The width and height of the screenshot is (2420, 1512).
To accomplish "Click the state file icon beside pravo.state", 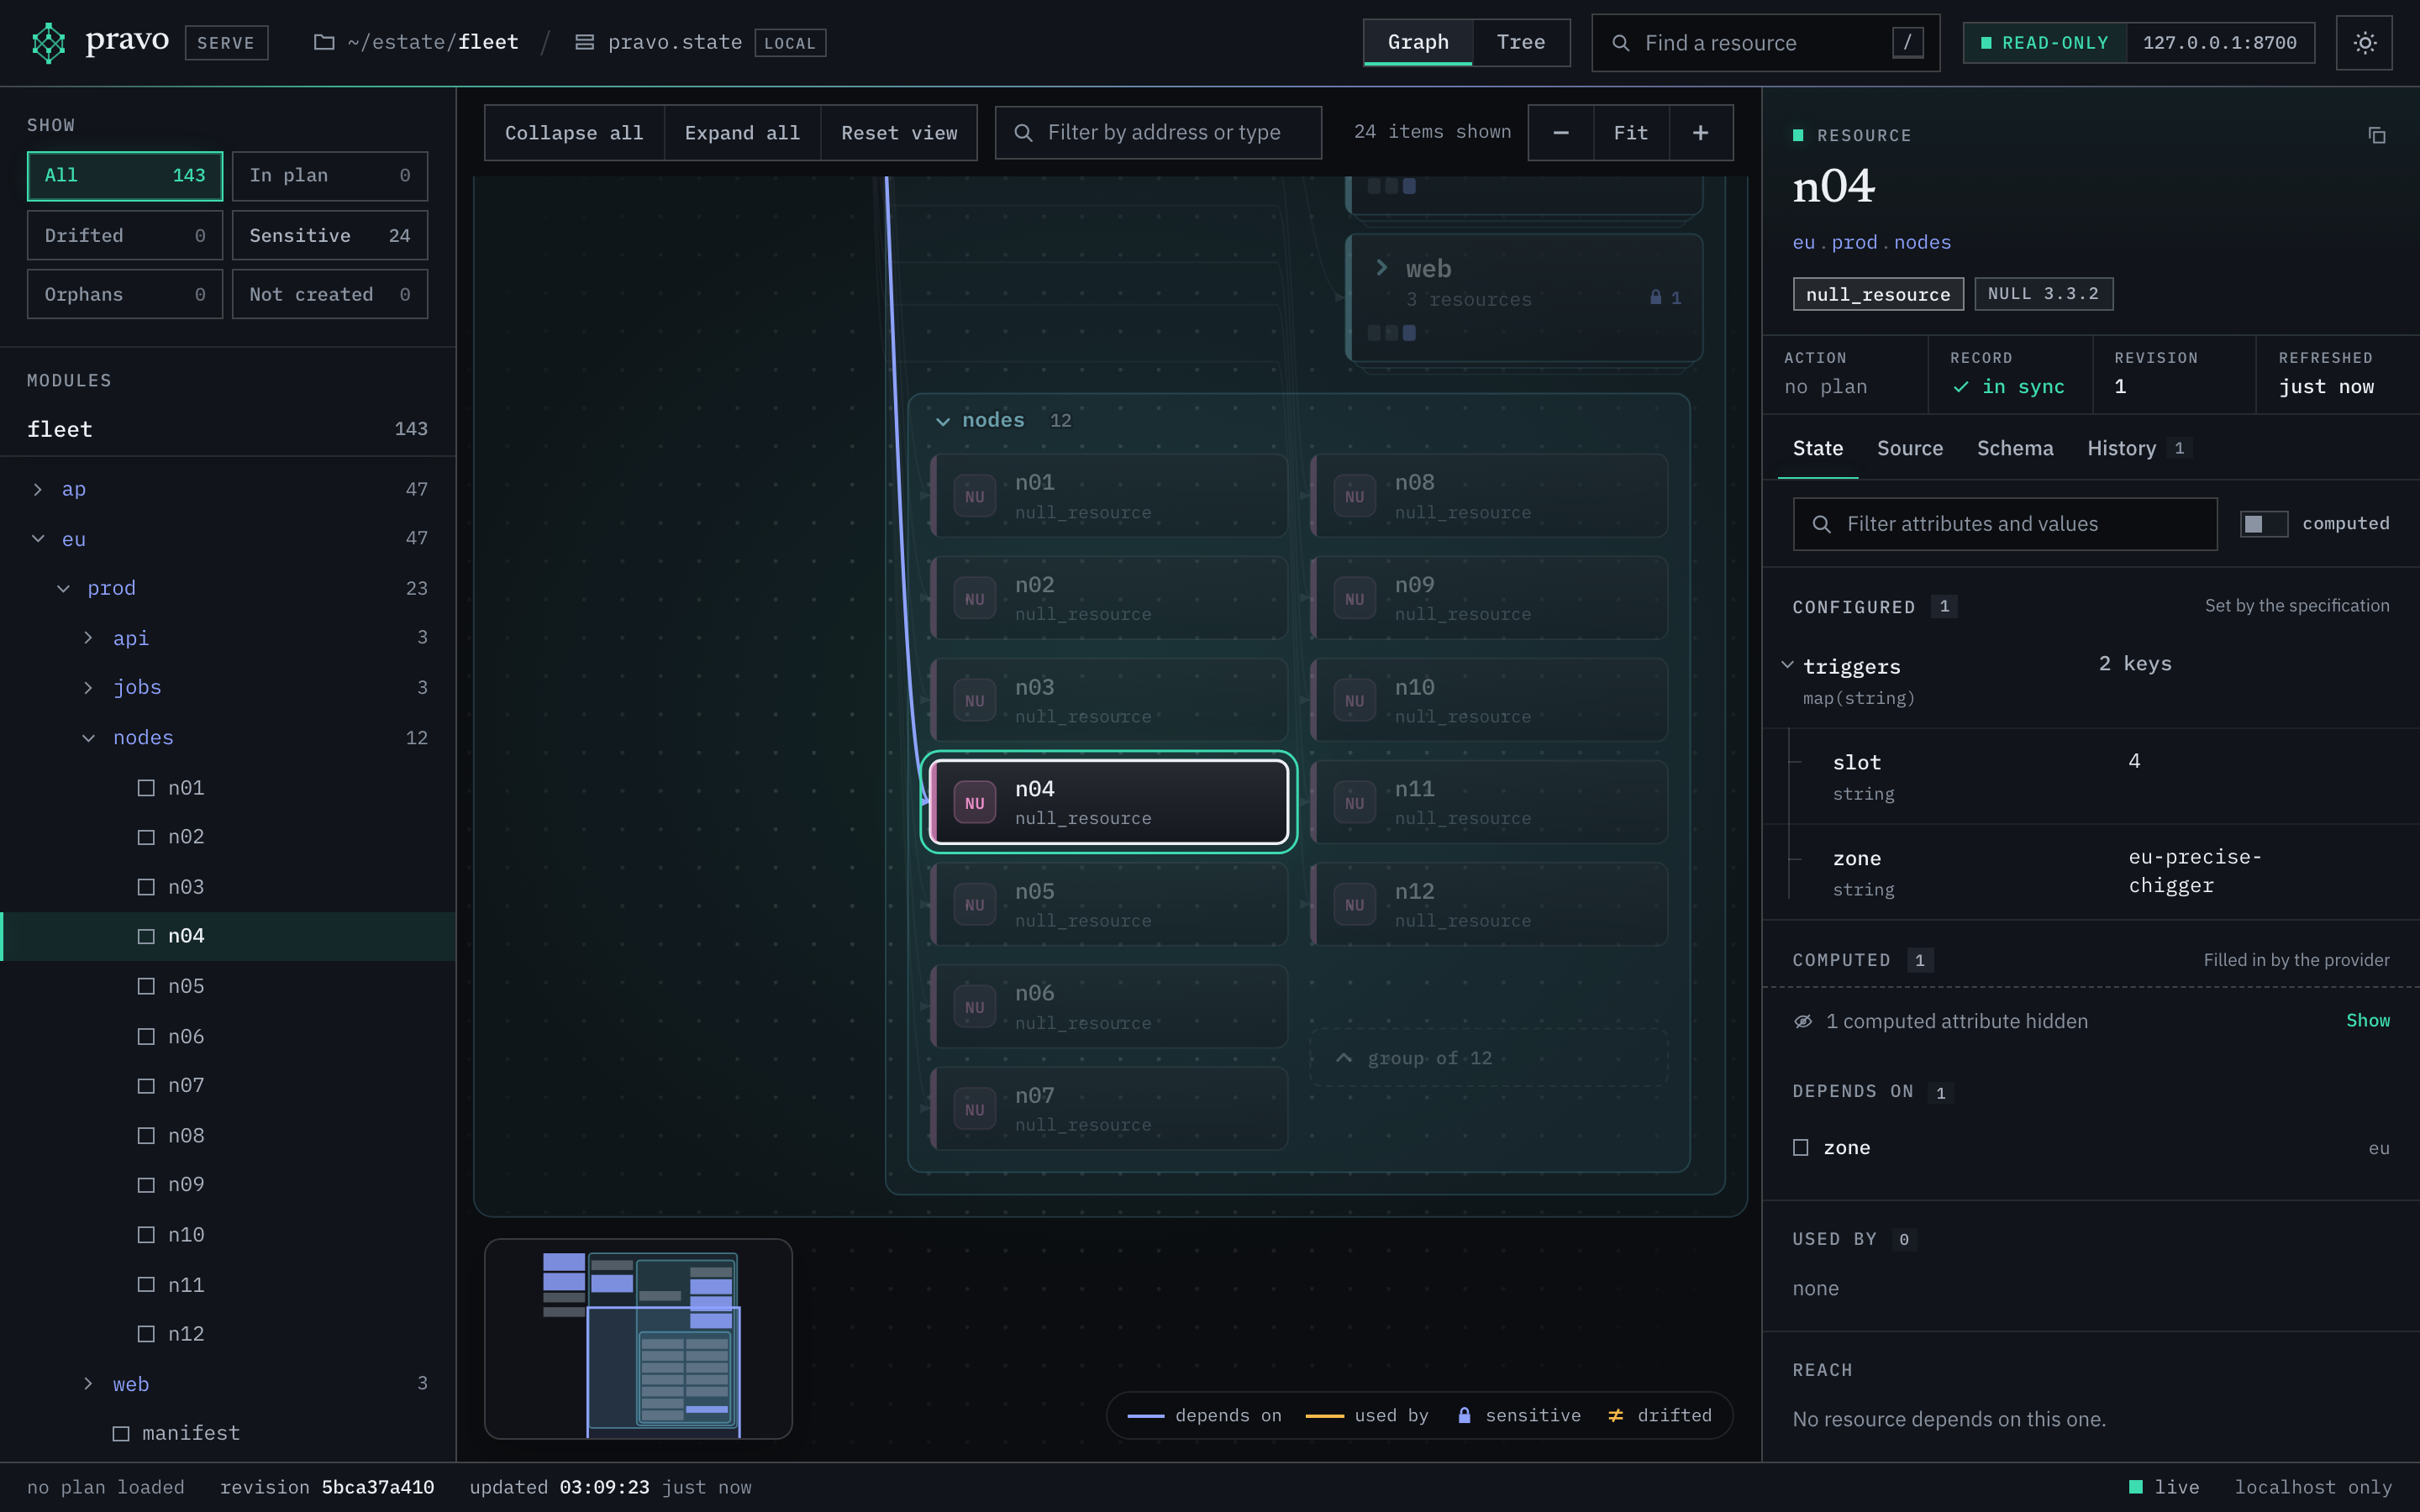I will click(585, 42).
